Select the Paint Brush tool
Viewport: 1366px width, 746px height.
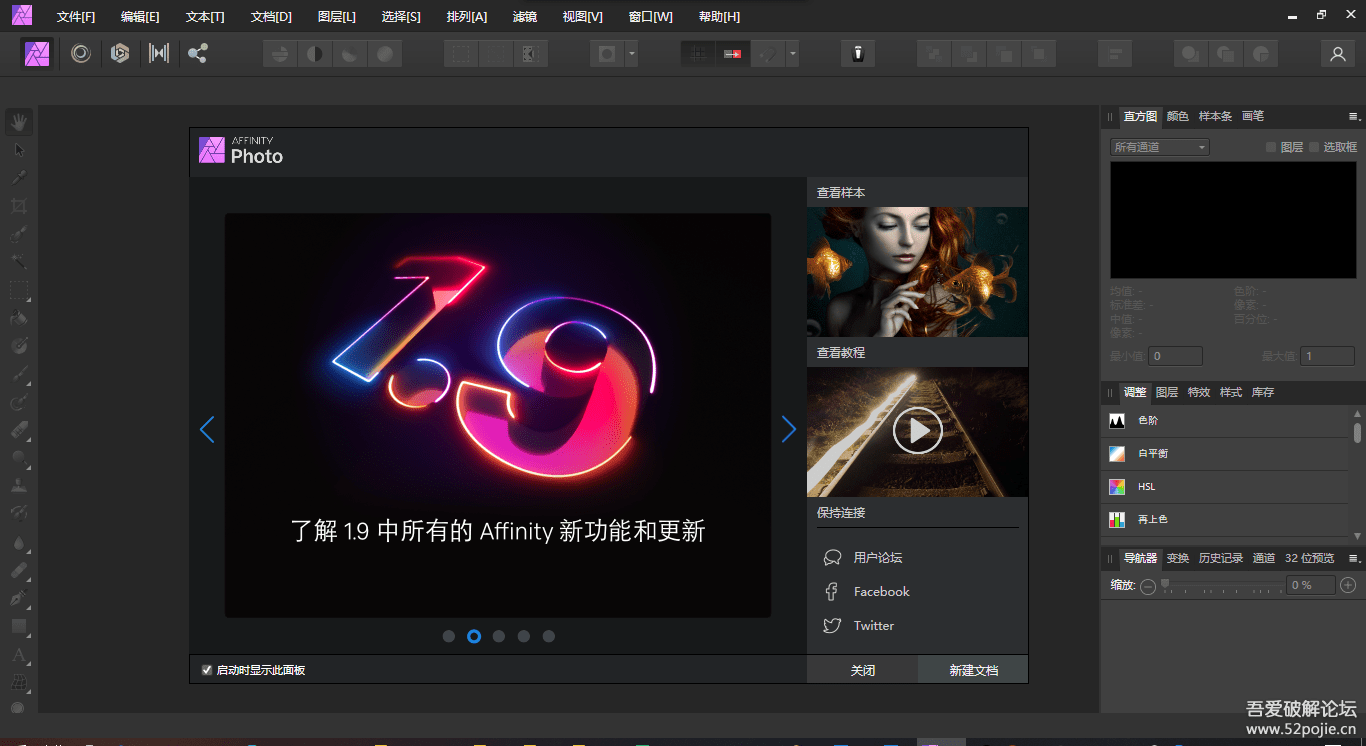[19, 375]
